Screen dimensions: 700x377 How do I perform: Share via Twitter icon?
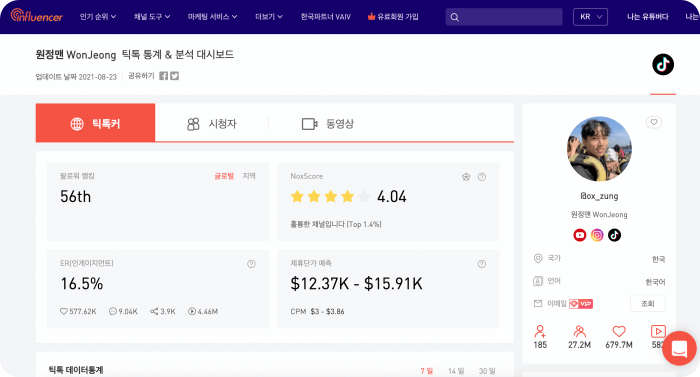click(x=175, y=76)
